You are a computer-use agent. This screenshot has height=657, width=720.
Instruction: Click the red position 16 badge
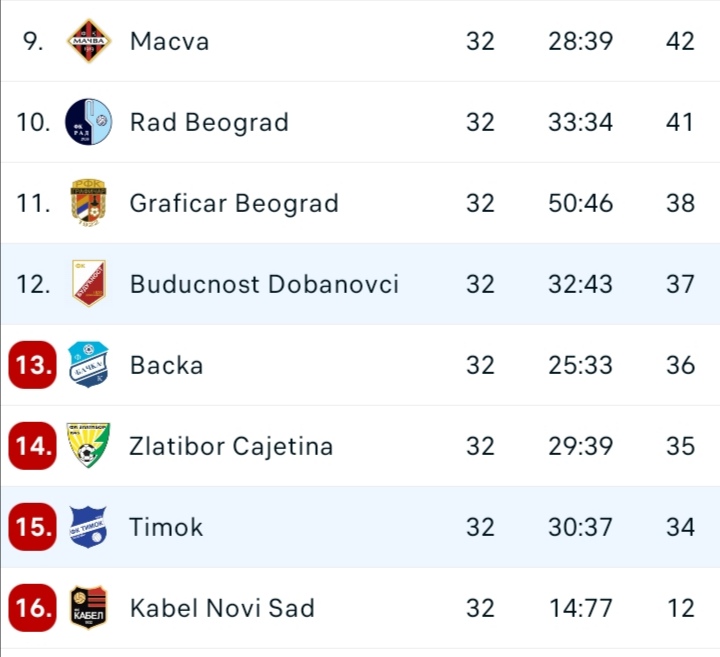33,608
